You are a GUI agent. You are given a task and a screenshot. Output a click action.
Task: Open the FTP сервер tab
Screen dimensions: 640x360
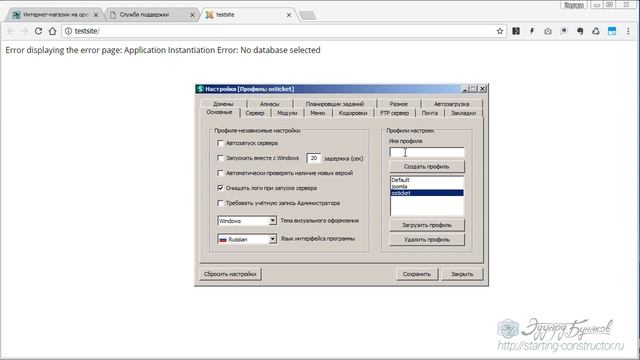coord(394,113)
